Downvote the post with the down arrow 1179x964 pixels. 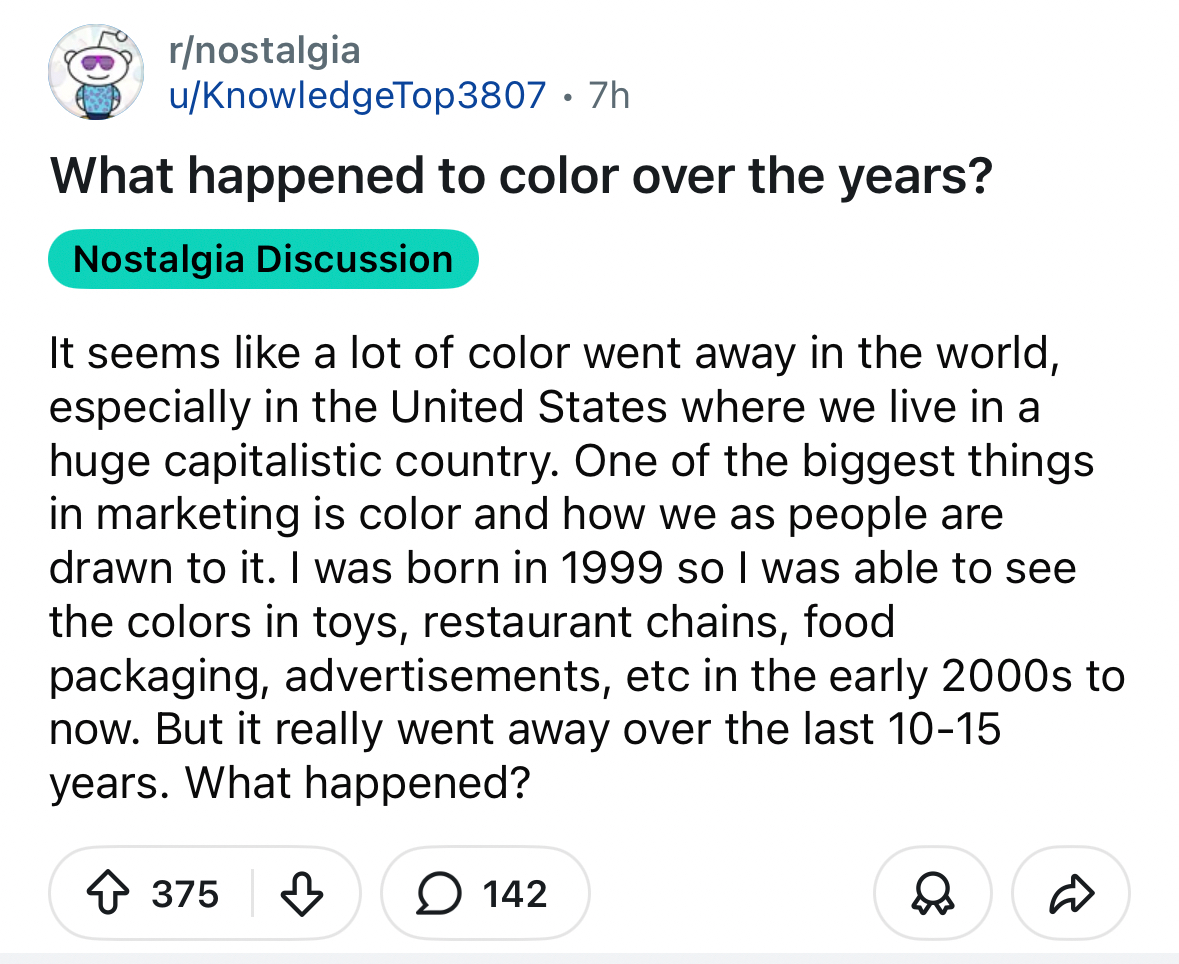303,893
